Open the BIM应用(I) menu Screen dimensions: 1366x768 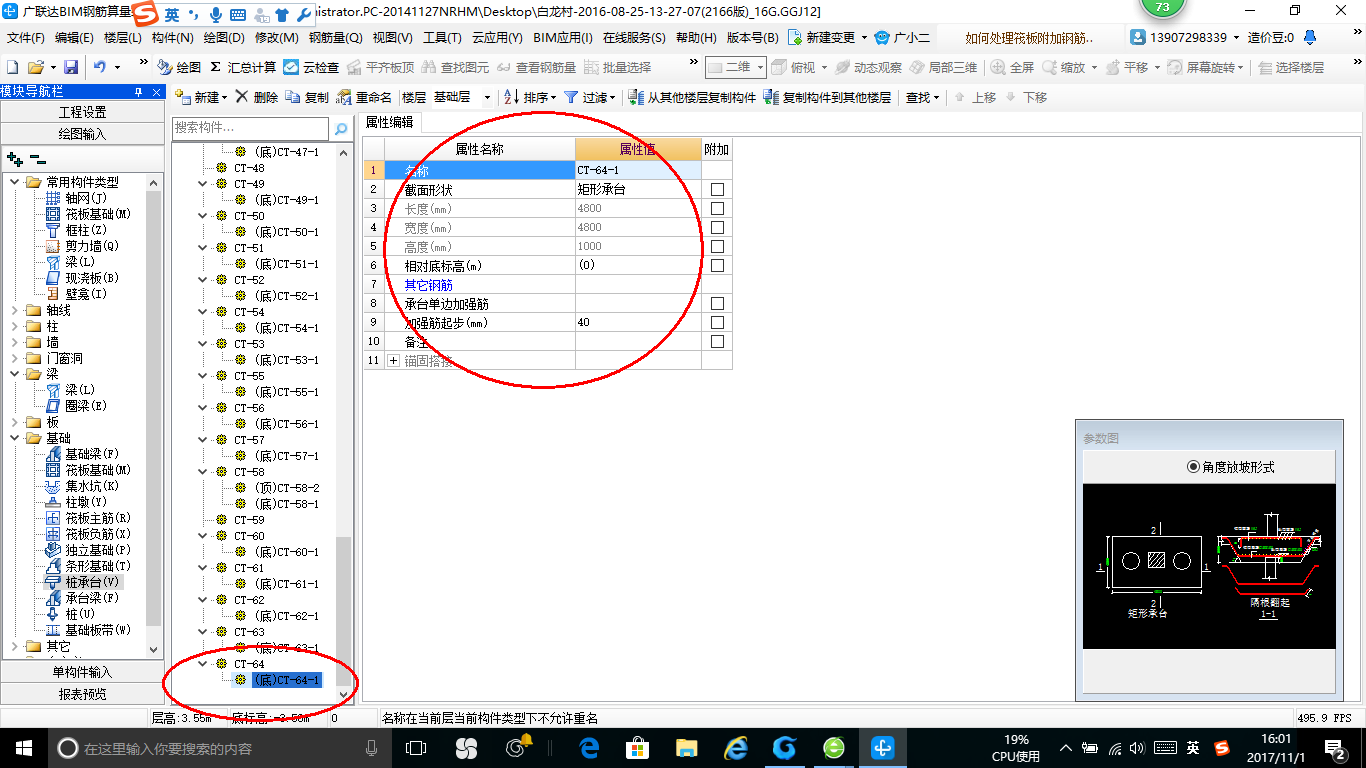[563, 38]
